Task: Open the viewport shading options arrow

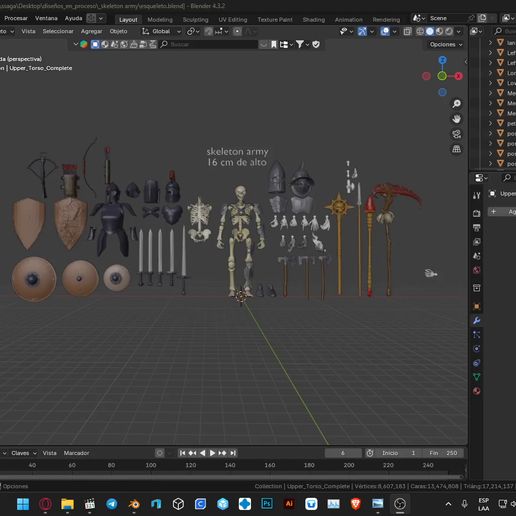Action: (x=459, y=31)
